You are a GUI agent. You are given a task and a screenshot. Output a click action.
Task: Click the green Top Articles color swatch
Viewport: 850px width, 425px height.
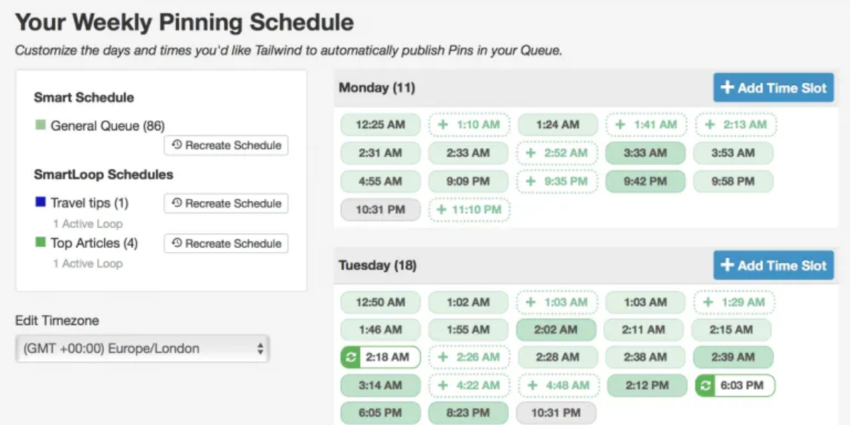[40, 243]
